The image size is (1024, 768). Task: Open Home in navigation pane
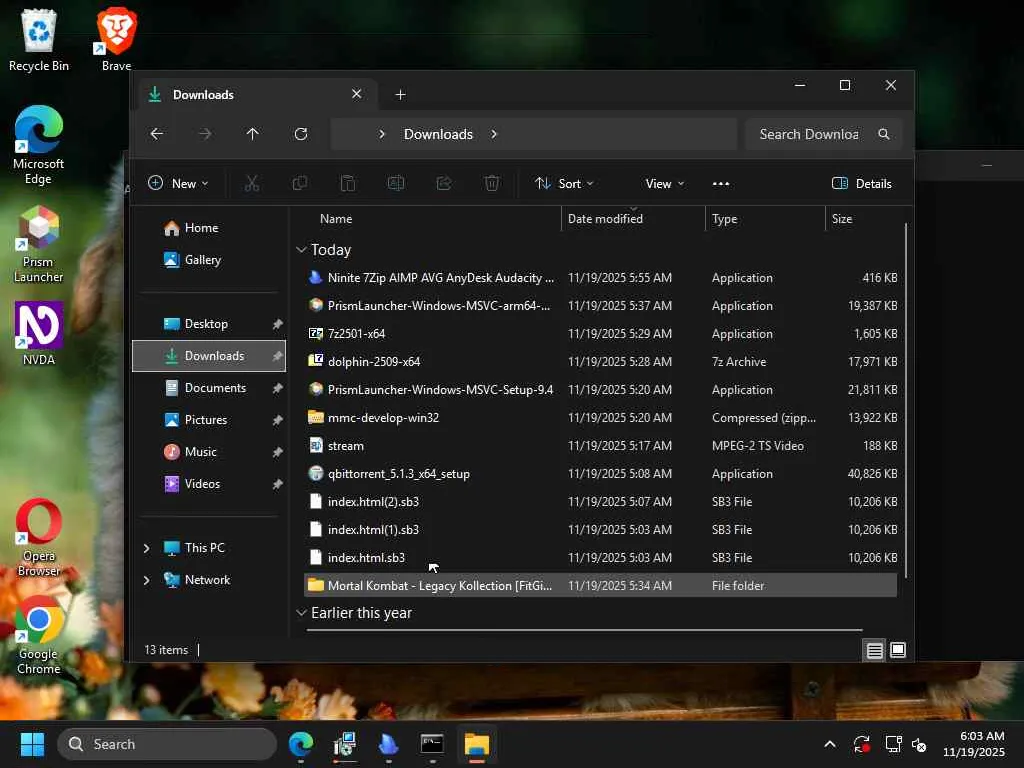(202, 228)
